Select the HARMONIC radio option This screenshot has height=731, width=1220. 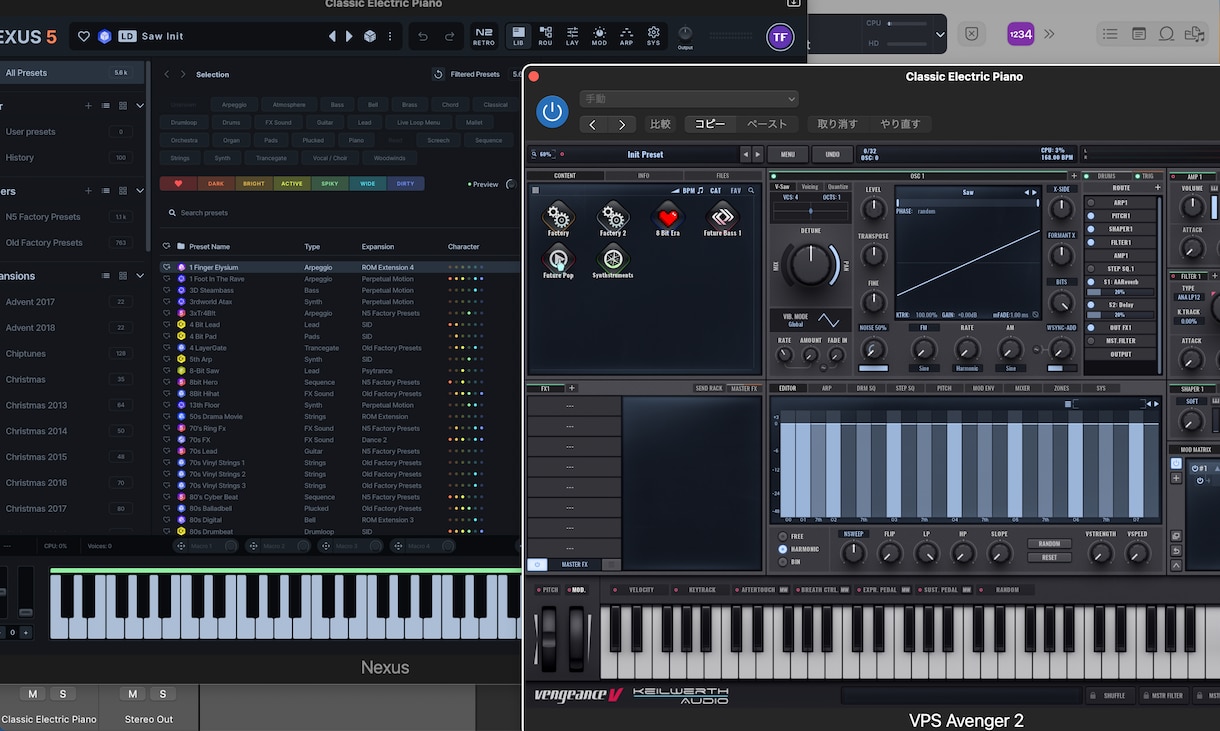[x=783, y=549]
